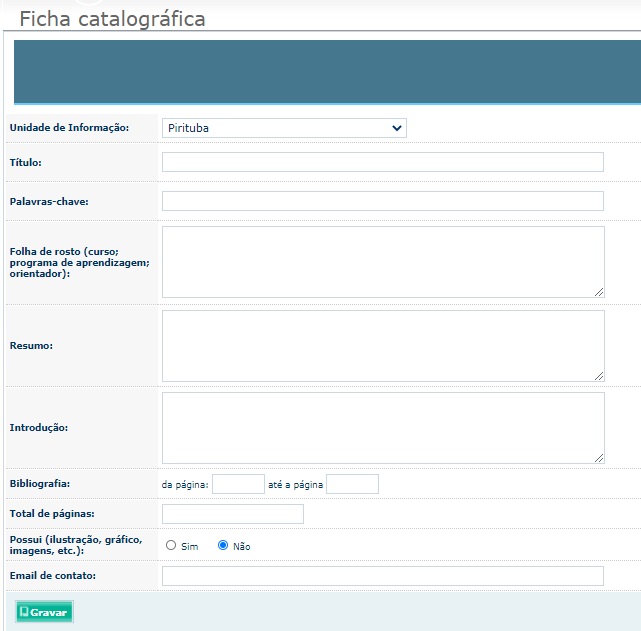Click the Email de contato field
This screenshot has height=631, width=641.
[383, 576]
